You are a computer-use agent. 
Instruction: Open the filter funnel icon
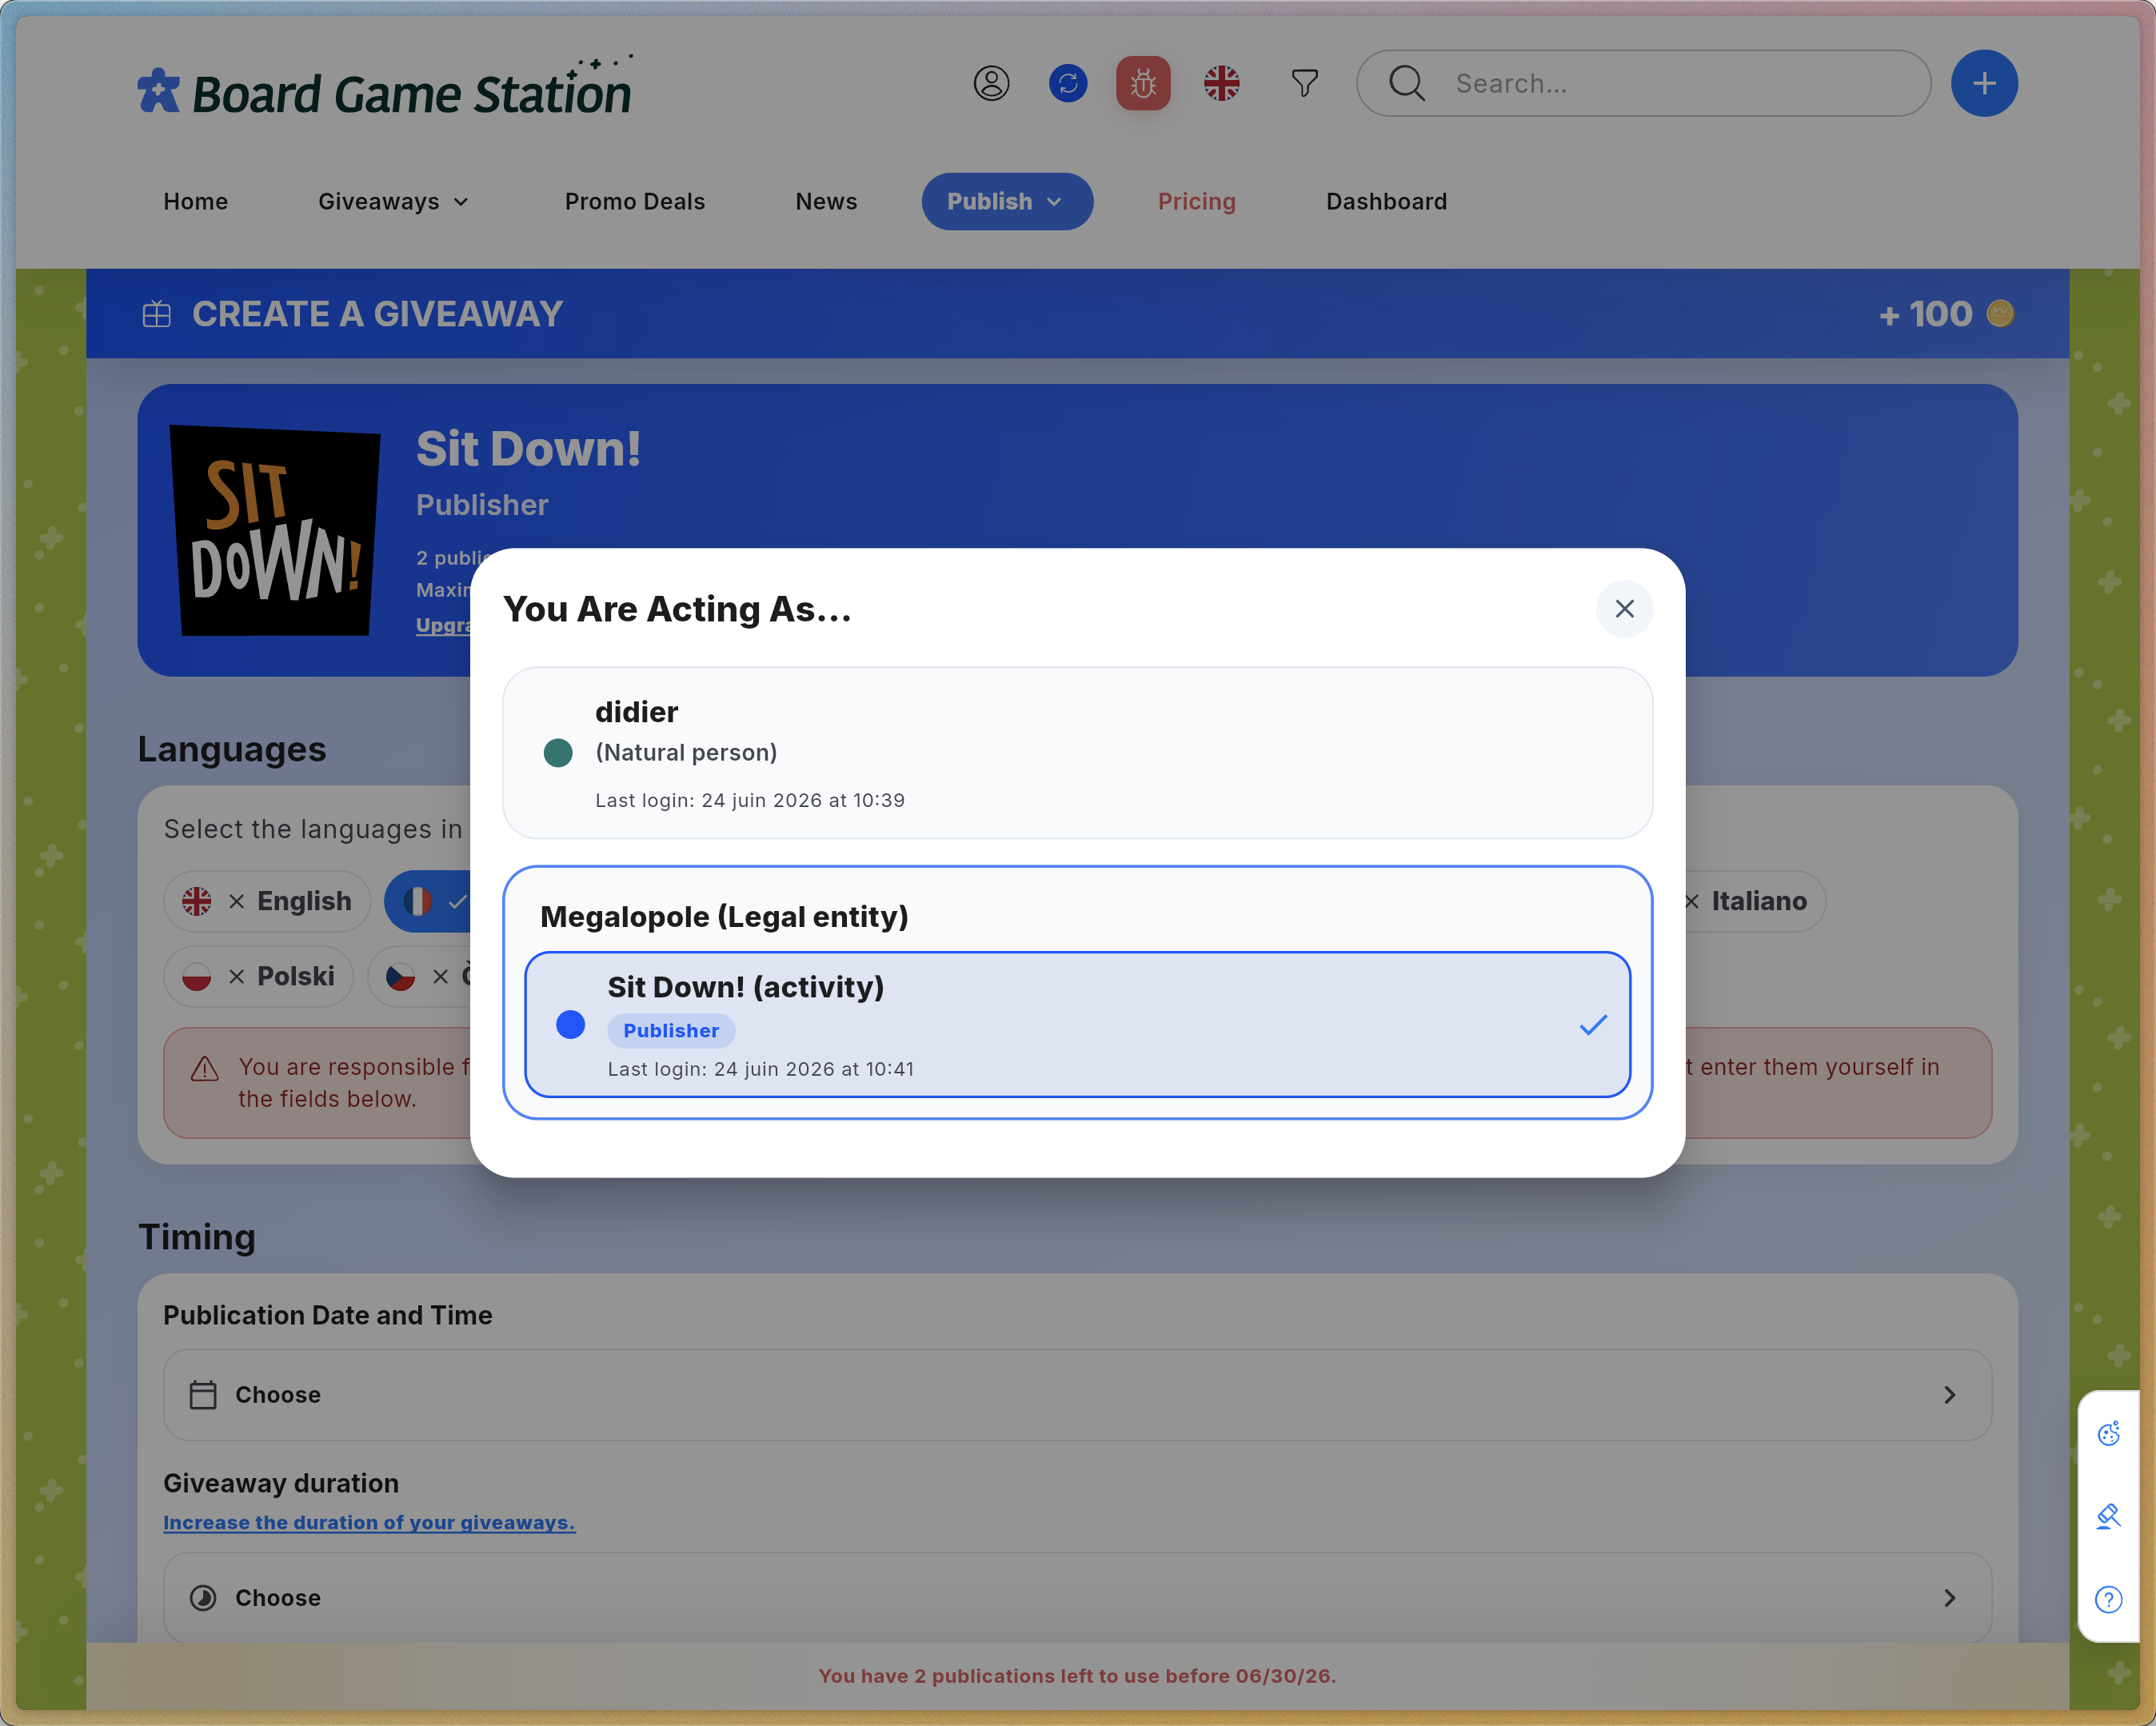1304,83
